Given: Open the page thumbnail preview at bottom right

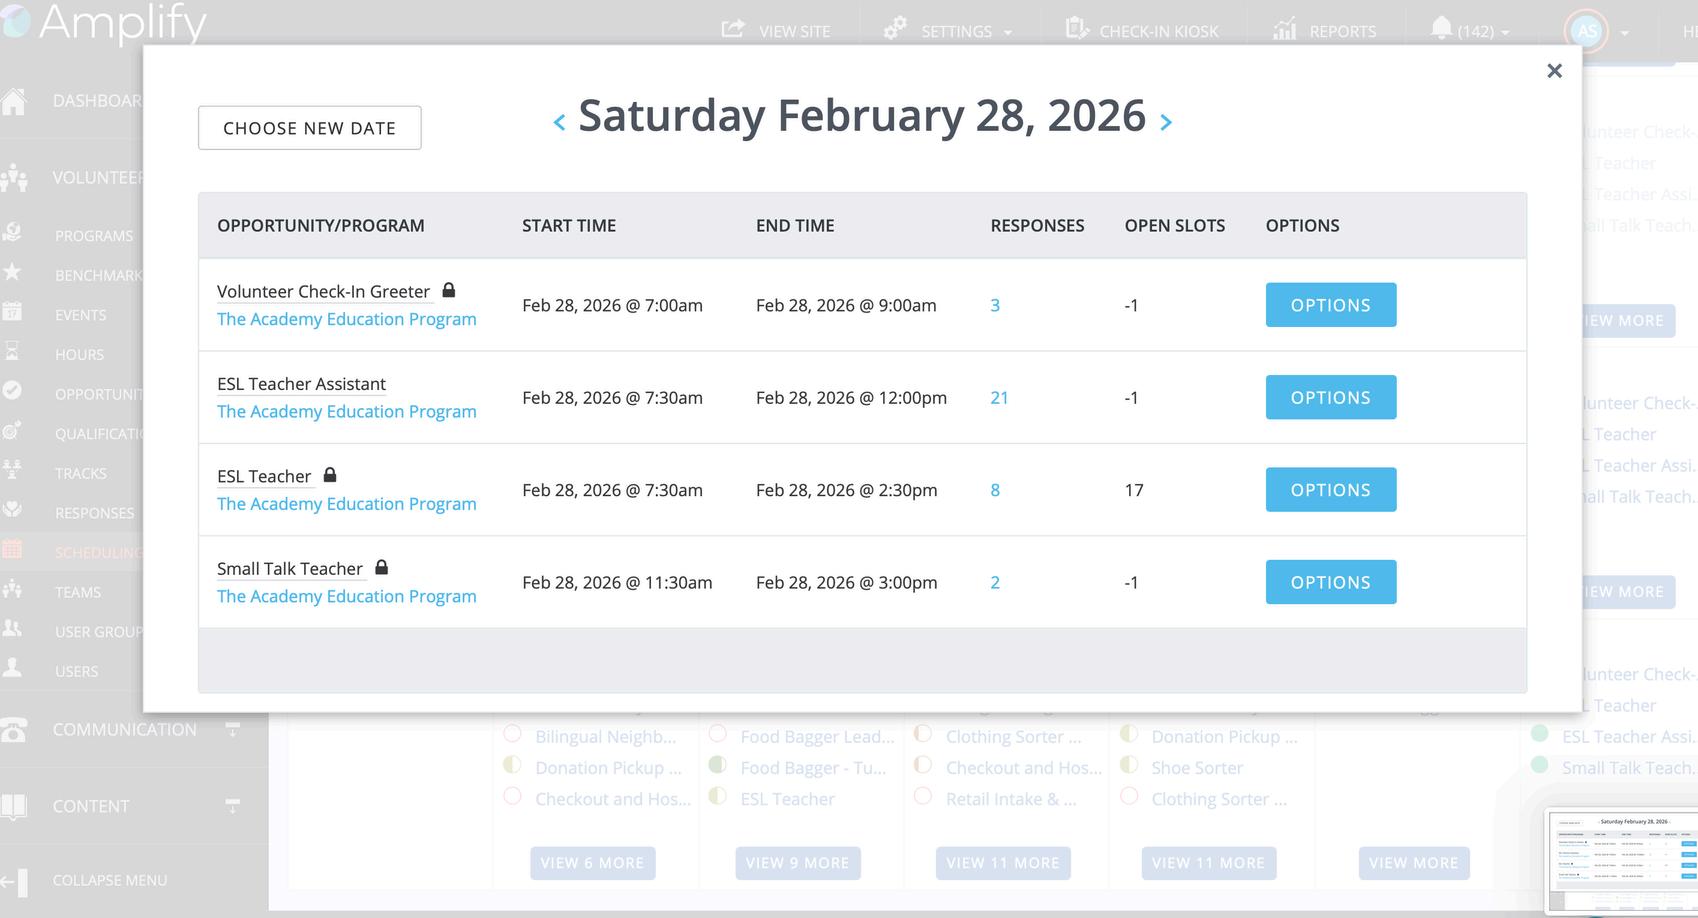Looking at the screenshot, I should point(1621,860).
